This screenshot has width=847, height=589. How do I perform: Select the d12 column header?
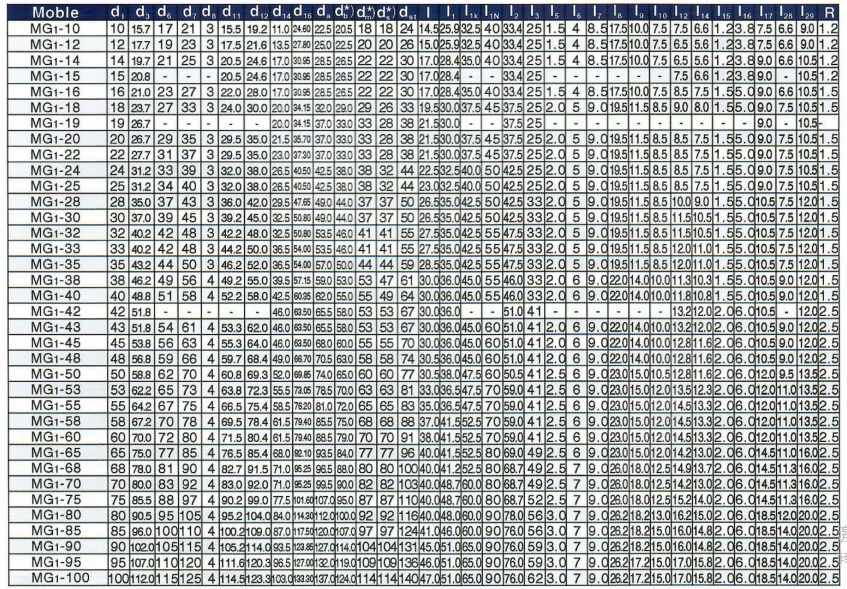coord(256,13)
